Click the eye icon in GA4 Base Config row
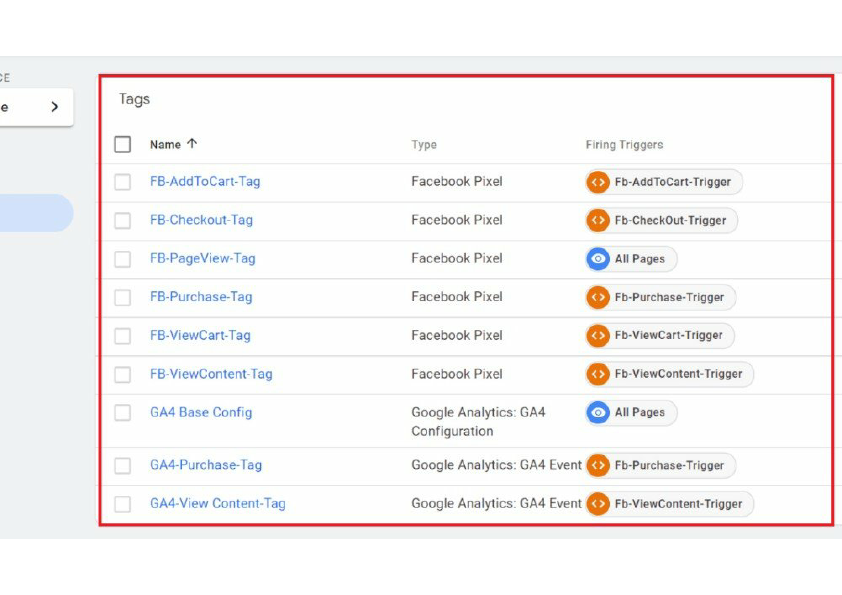842x595 pixels. tap(598, 412)
